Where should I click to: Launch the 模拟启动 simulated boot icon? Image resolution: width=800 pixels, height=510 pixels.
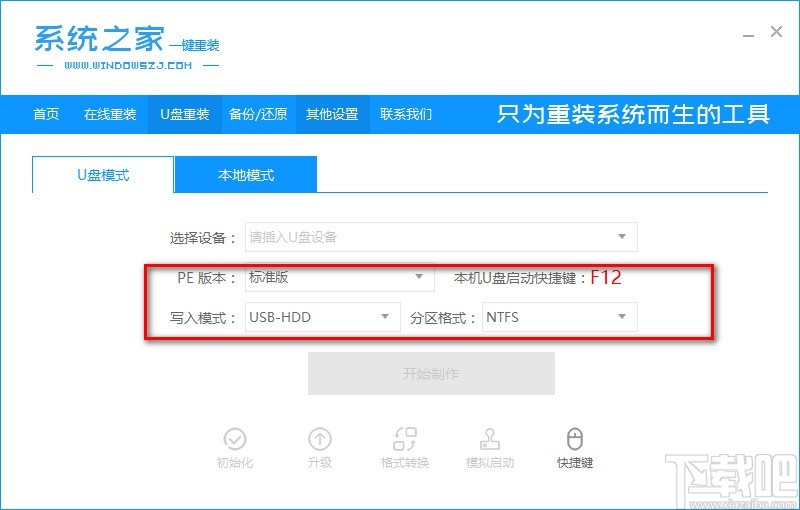click(490, 439)
